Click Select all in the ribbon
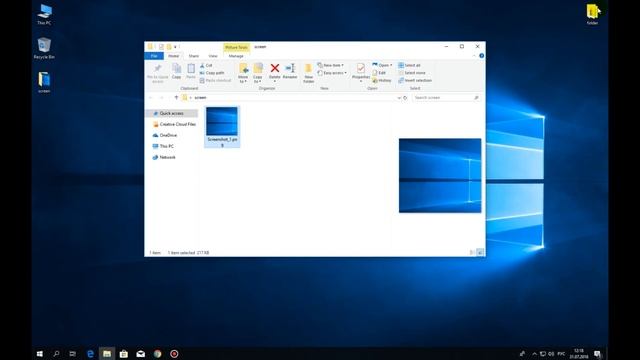This screenshot has height=360, width=640. [x=409, y=65]
